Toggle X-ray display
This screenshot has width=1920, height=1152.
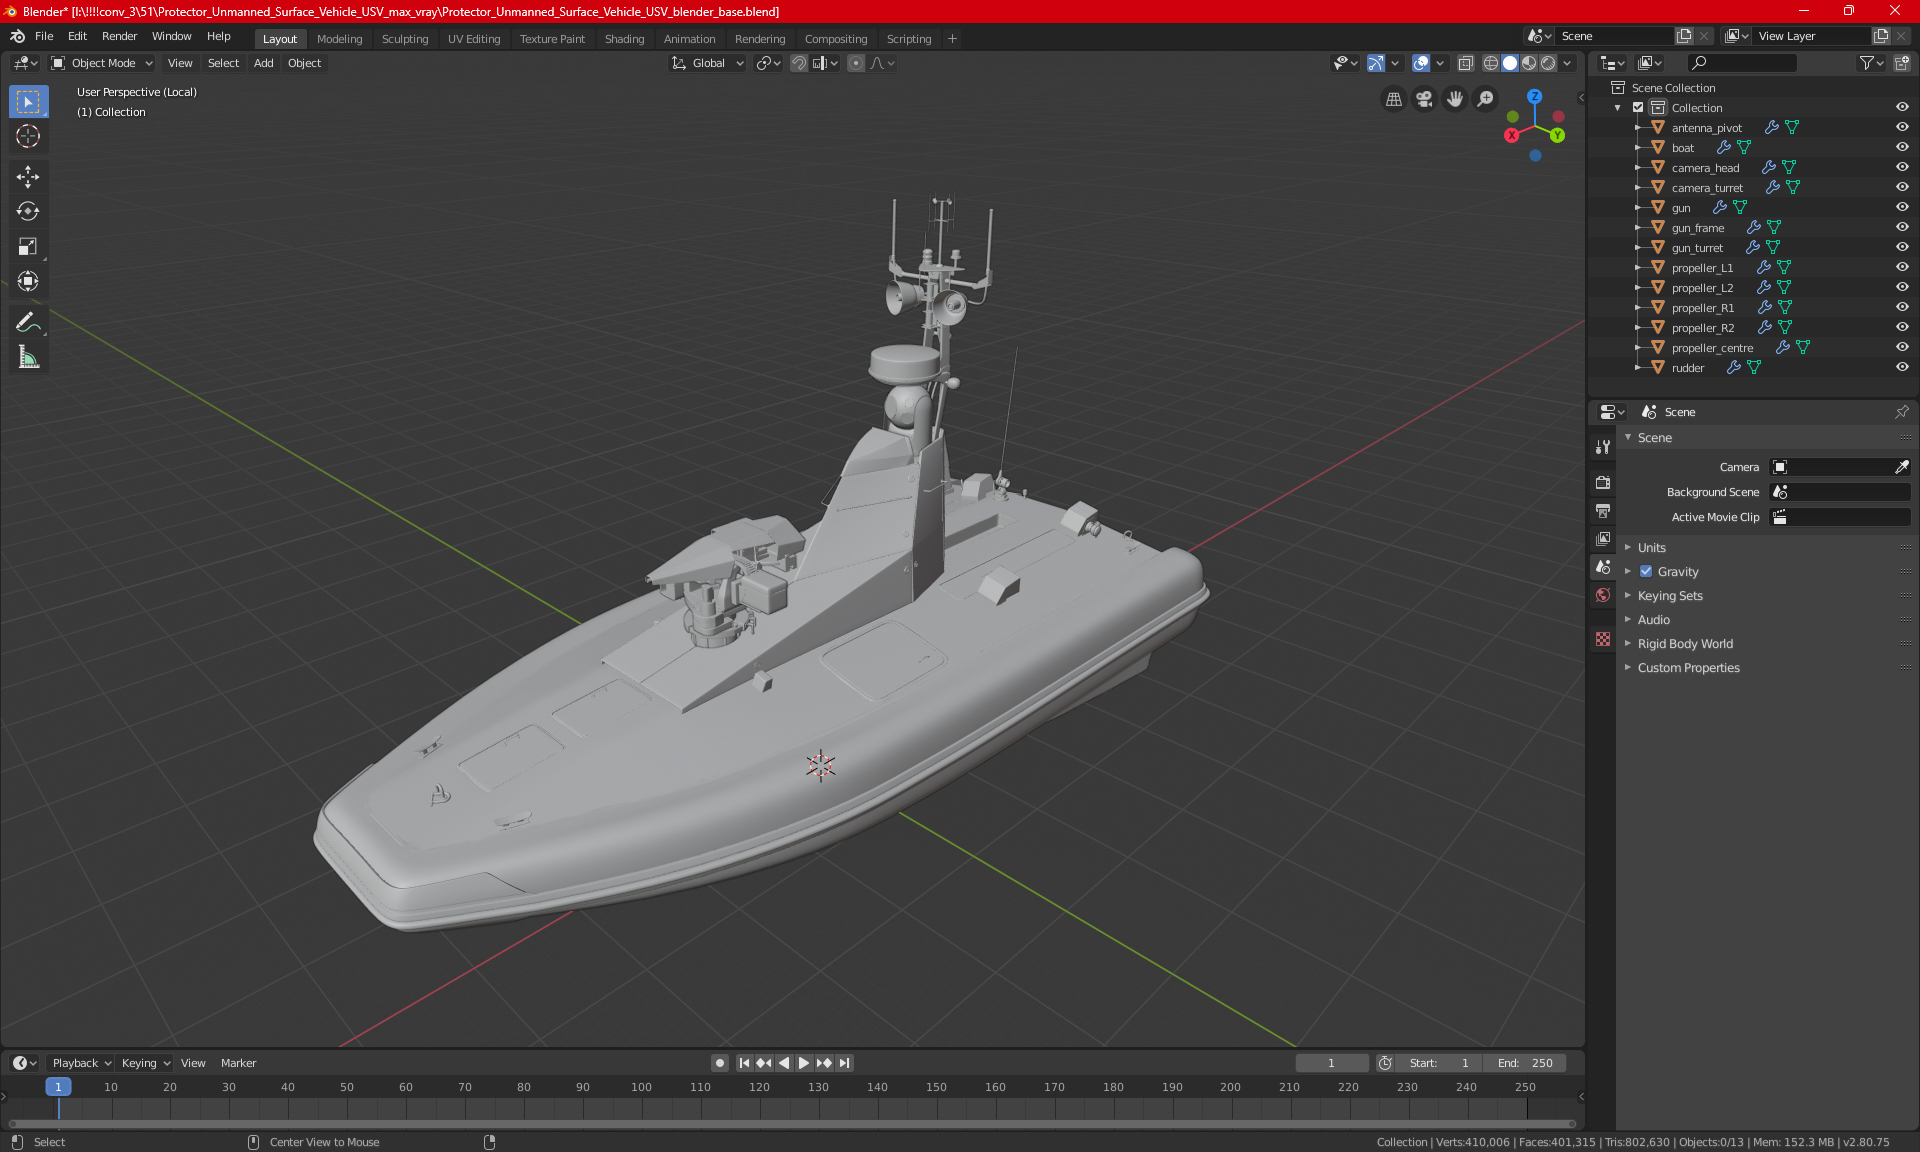pos(1465,63)
